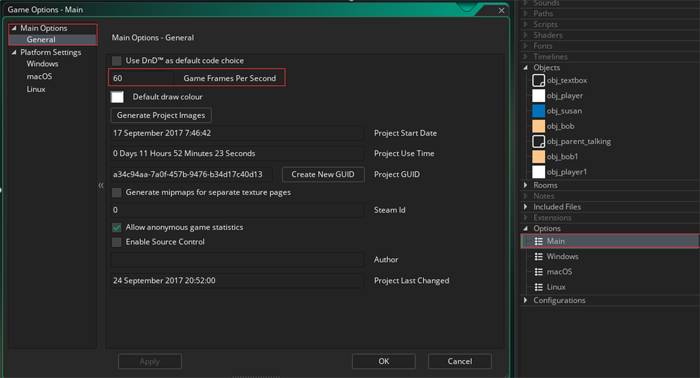Screen dimensions: 700x378
Task: Open Linux under Platform Settings
Action: pyautogui.click(x=36, y=89)
